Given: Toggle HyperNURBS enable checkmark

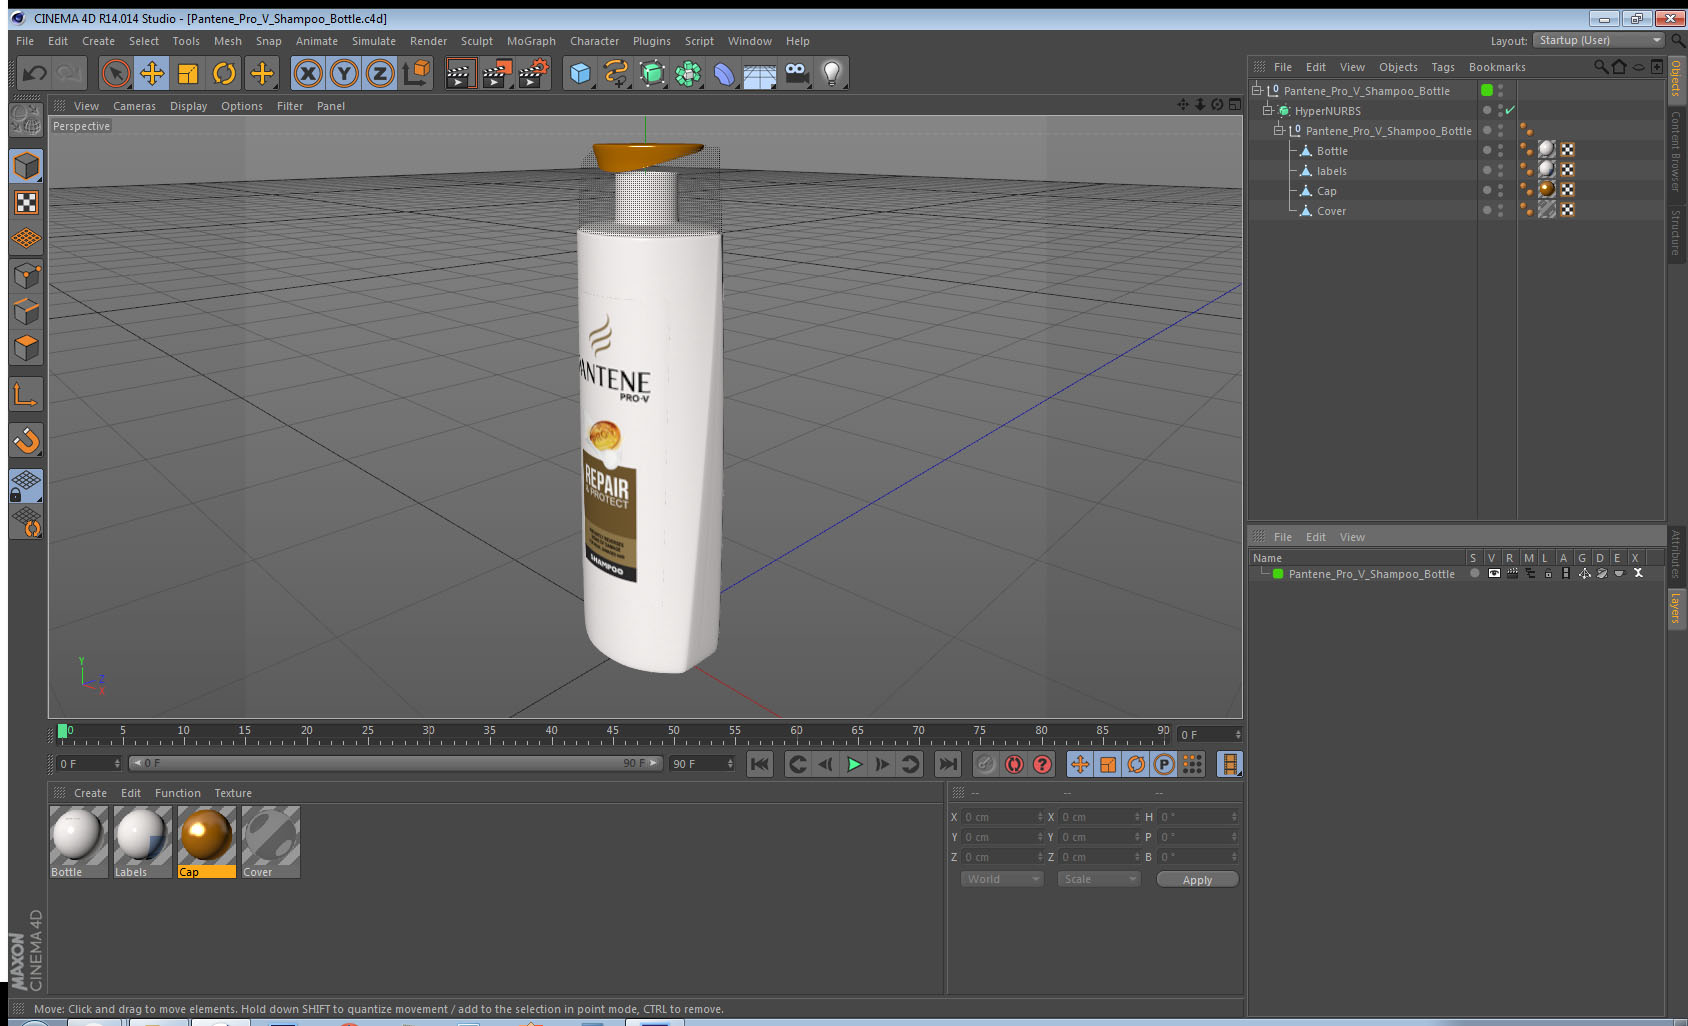Looking at the screenshot, I should pos(1510,111).
